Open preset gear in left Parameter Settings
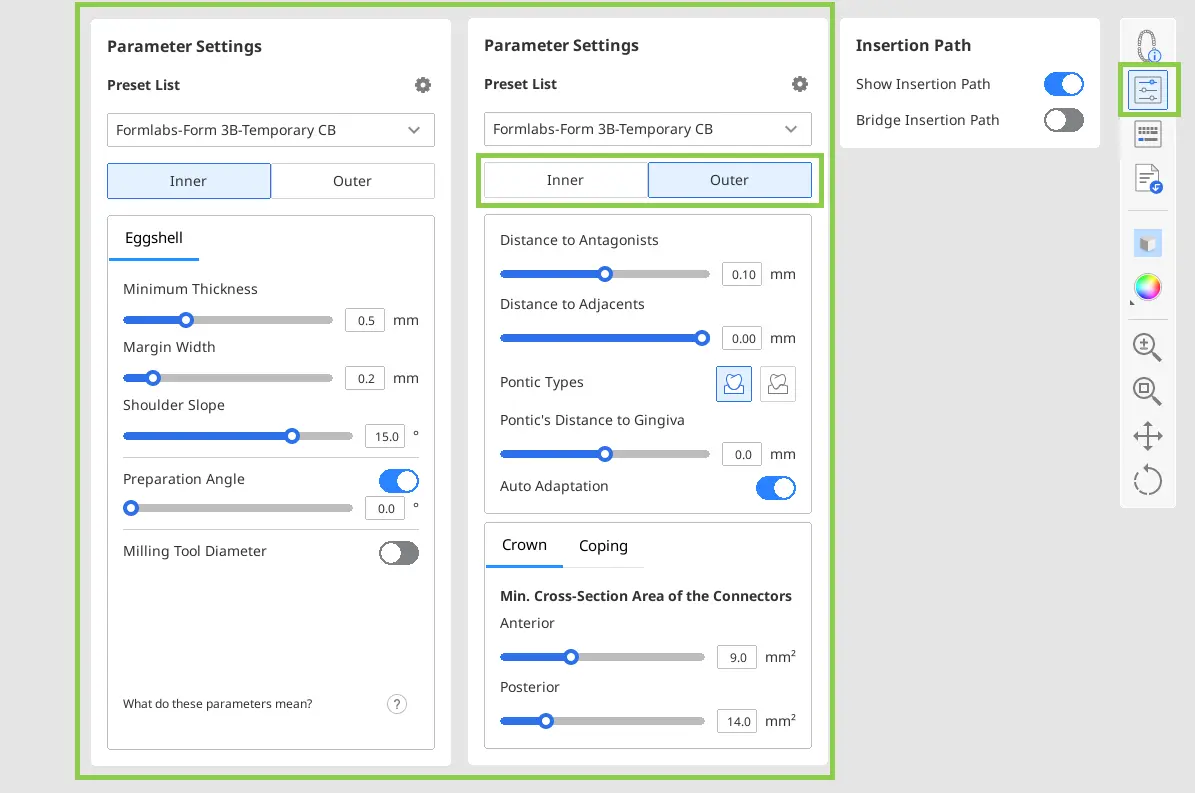Image resolution: width=1195 pixels, height=793 pixels. coord(423,85)
